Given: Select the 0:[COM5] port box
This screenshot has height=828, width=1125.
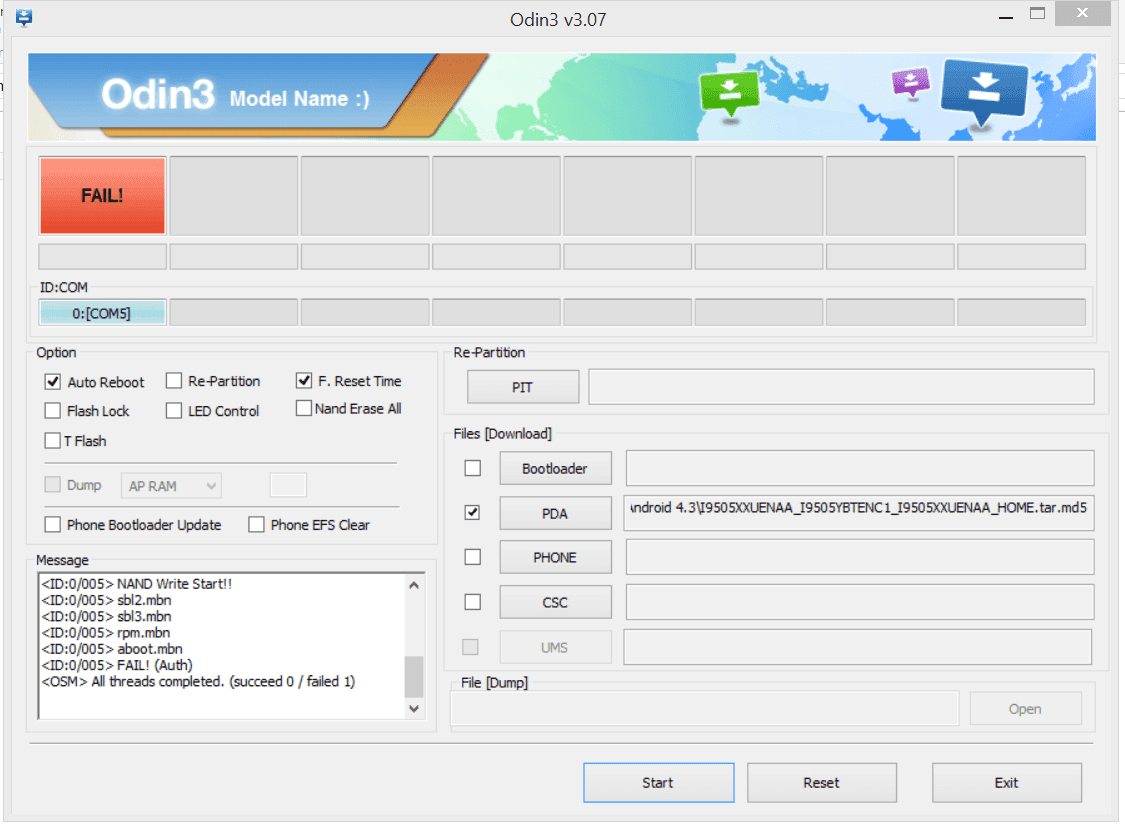Looking at the screenshot, I should pos(102,313).
